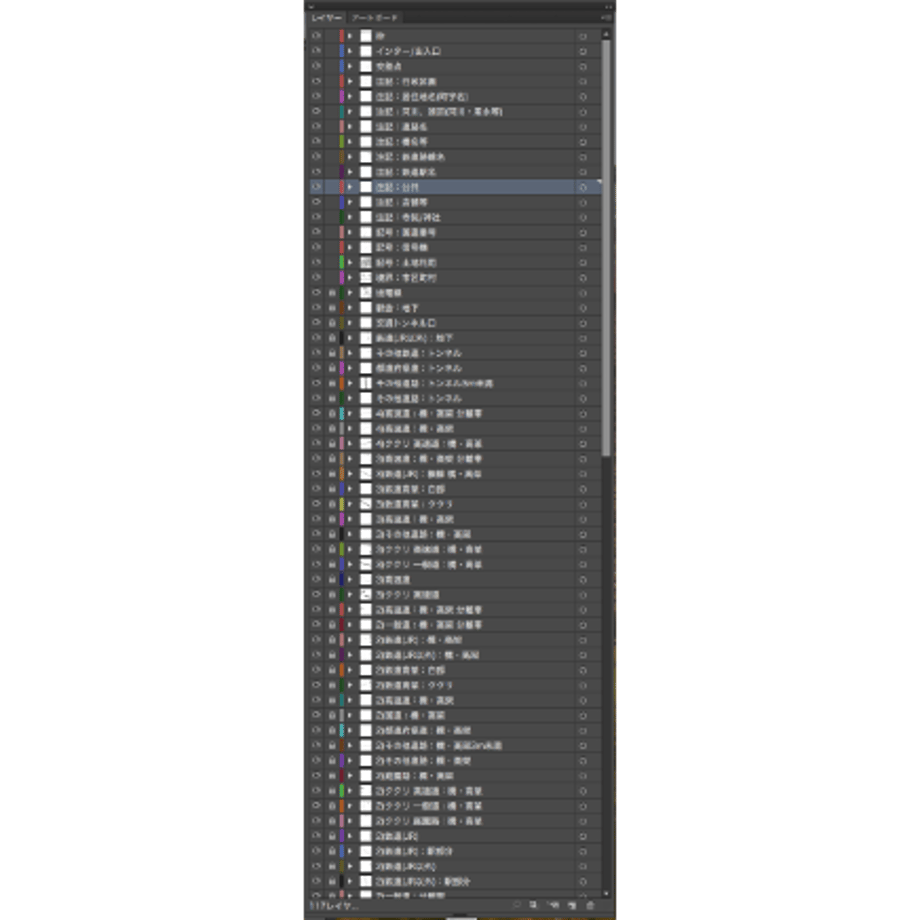Hide the インター出入口 layer with eye icon
Image resolution: width=920 pixels, height=920 pixels.
tap(316, 51)
